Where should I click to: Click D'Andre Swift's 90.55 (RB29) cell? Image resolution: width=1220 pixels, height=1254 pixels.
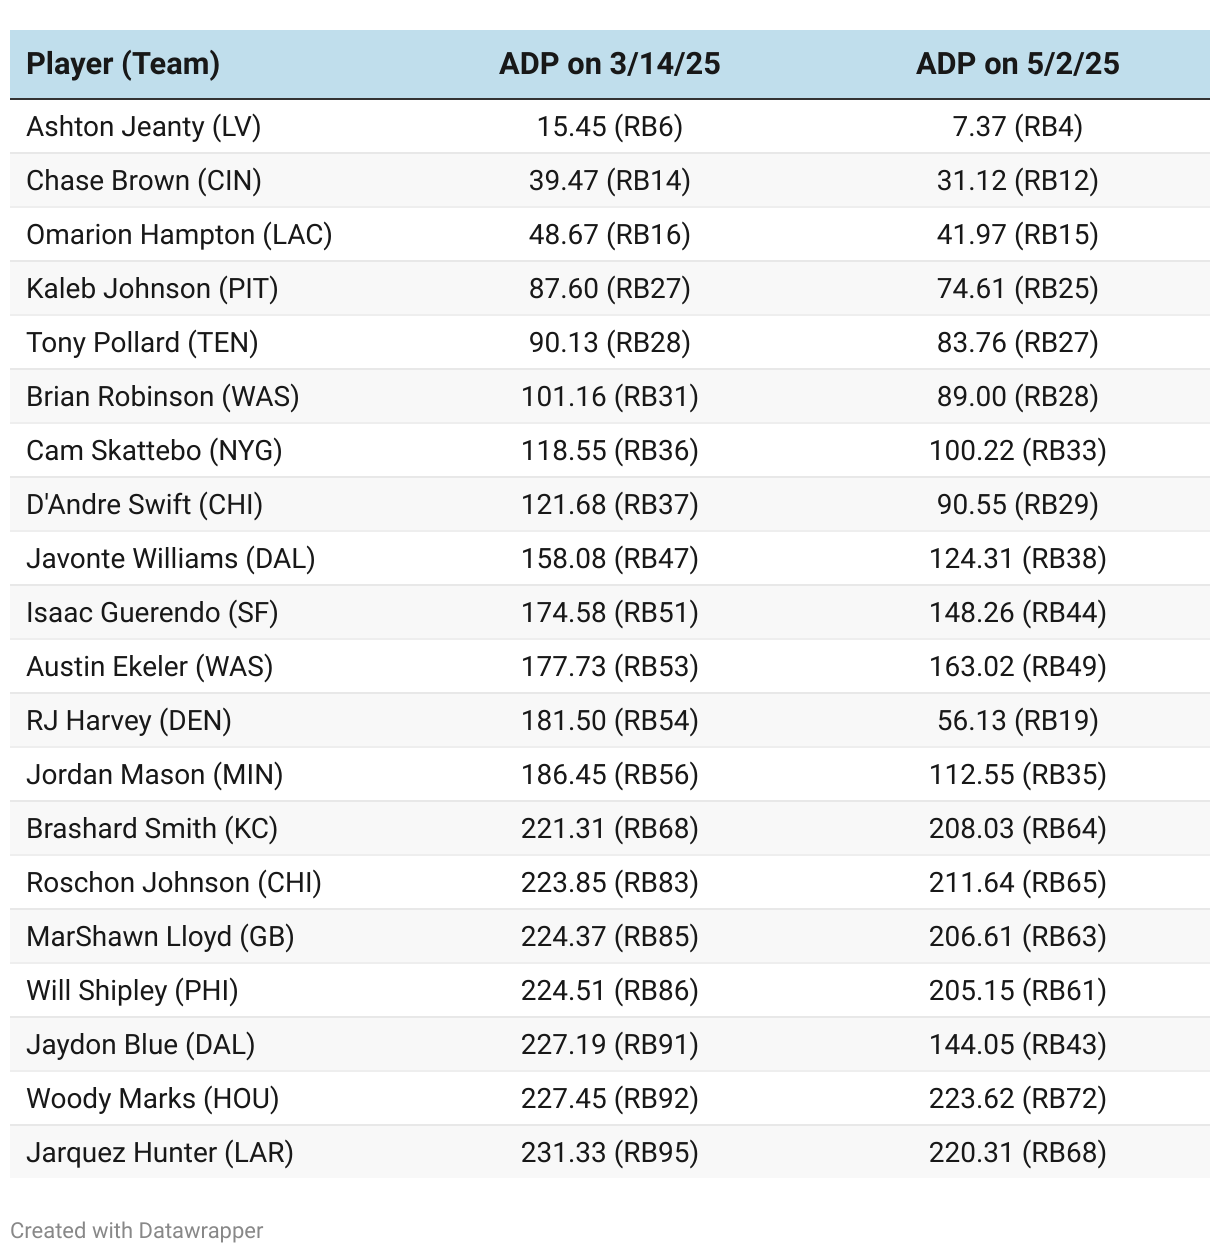1017,505
